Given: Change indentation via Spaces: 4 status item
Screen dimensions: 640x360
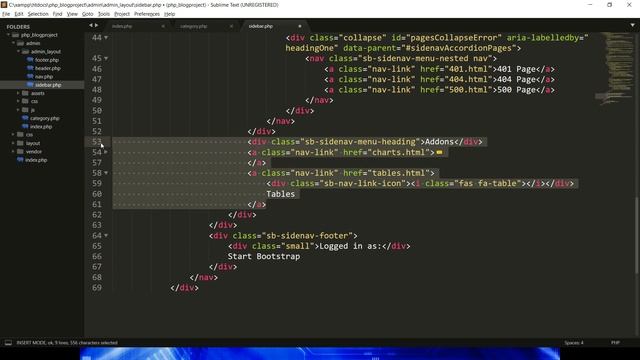Looking at the screenshot, I should click(574, 343).
